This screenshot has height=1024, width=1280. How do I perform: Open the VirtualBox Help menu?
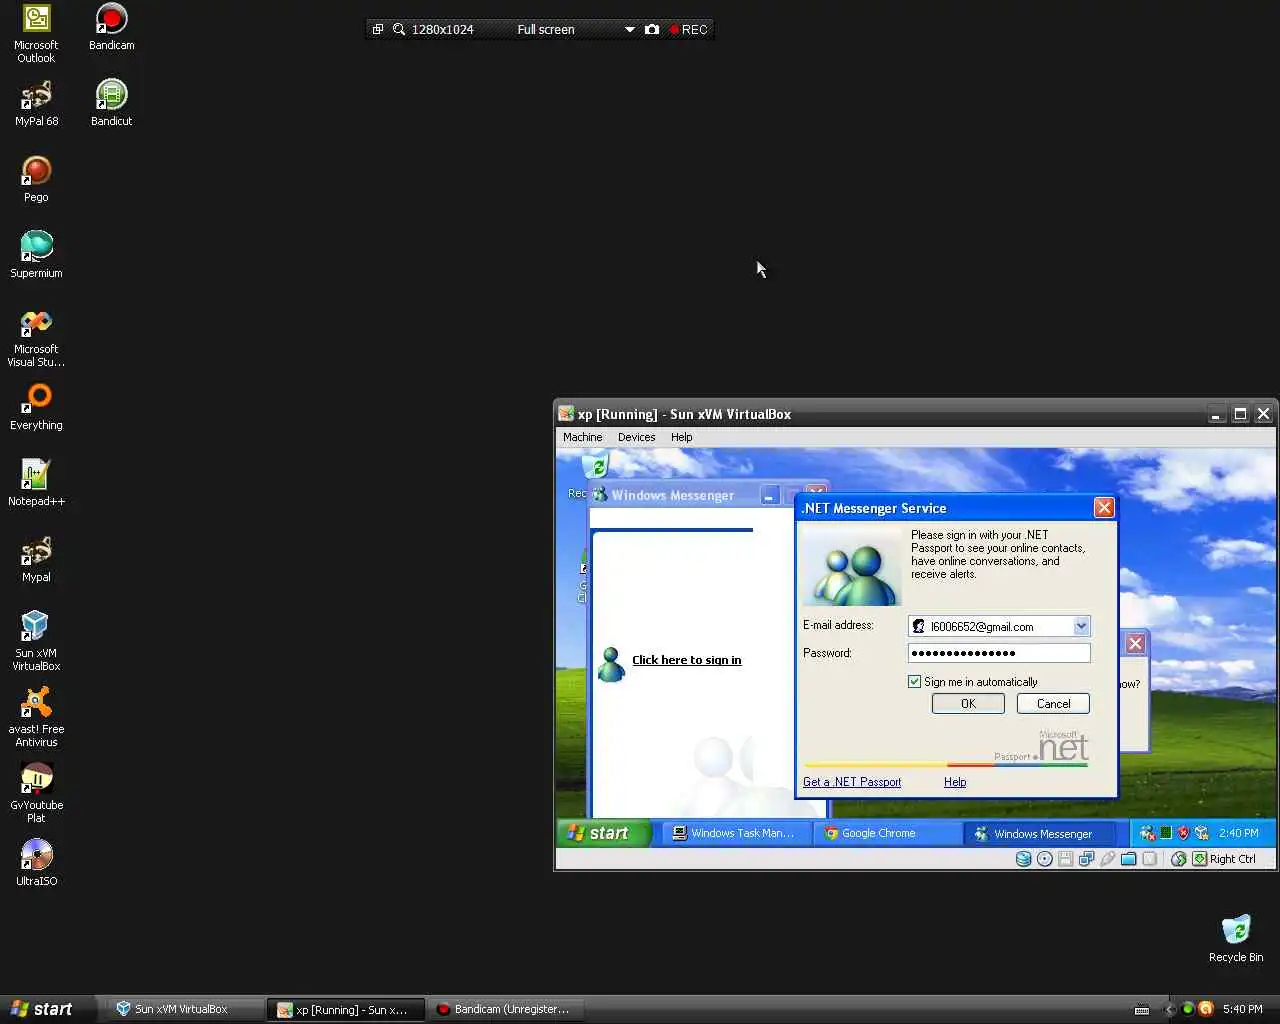682,437
